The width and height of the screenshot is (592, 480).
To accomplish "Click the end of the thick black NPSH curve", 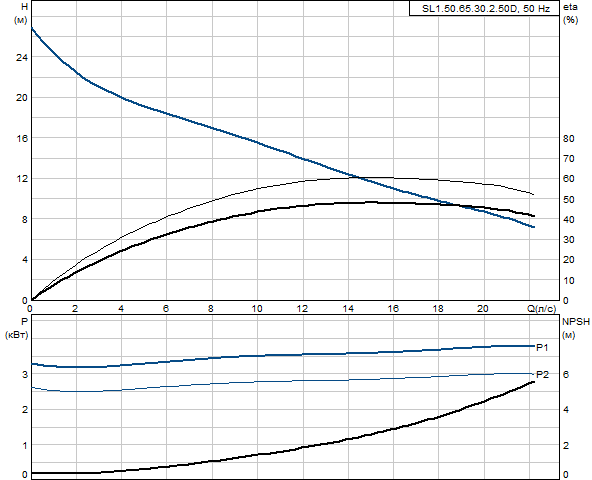I will pos(533,382).
